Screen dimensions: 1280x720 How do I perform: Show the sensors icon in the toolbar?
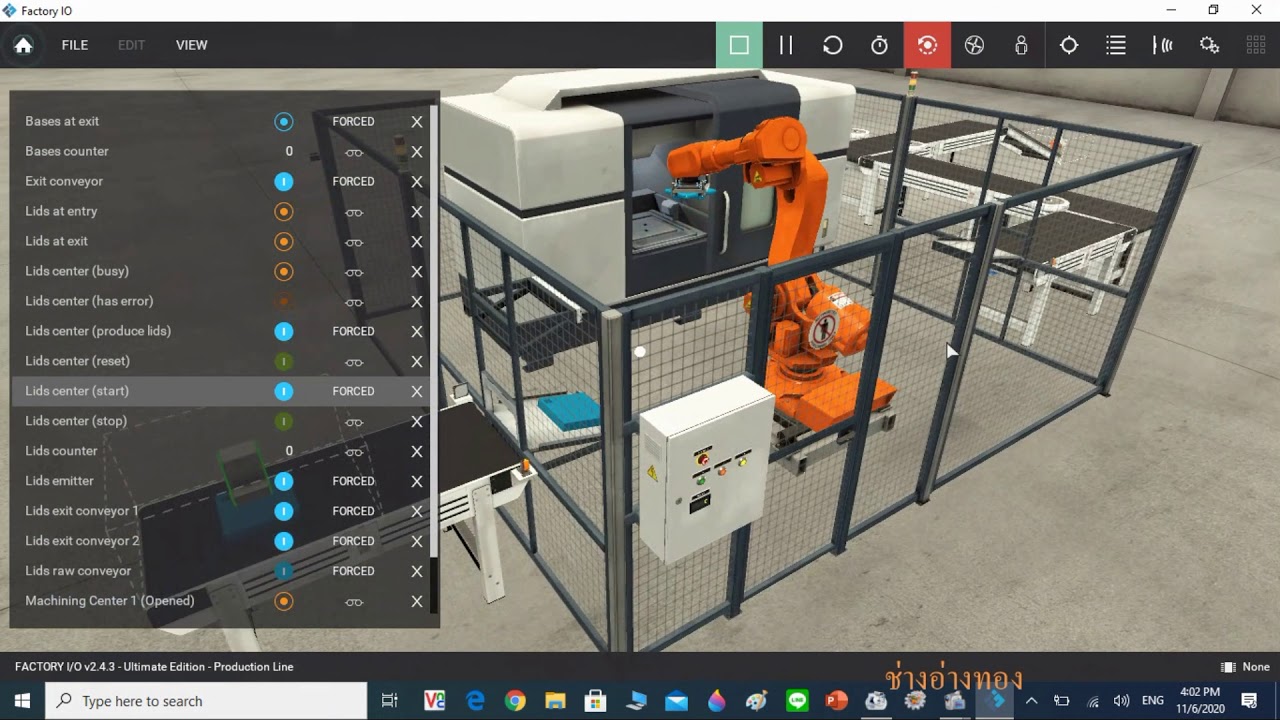1163,45
